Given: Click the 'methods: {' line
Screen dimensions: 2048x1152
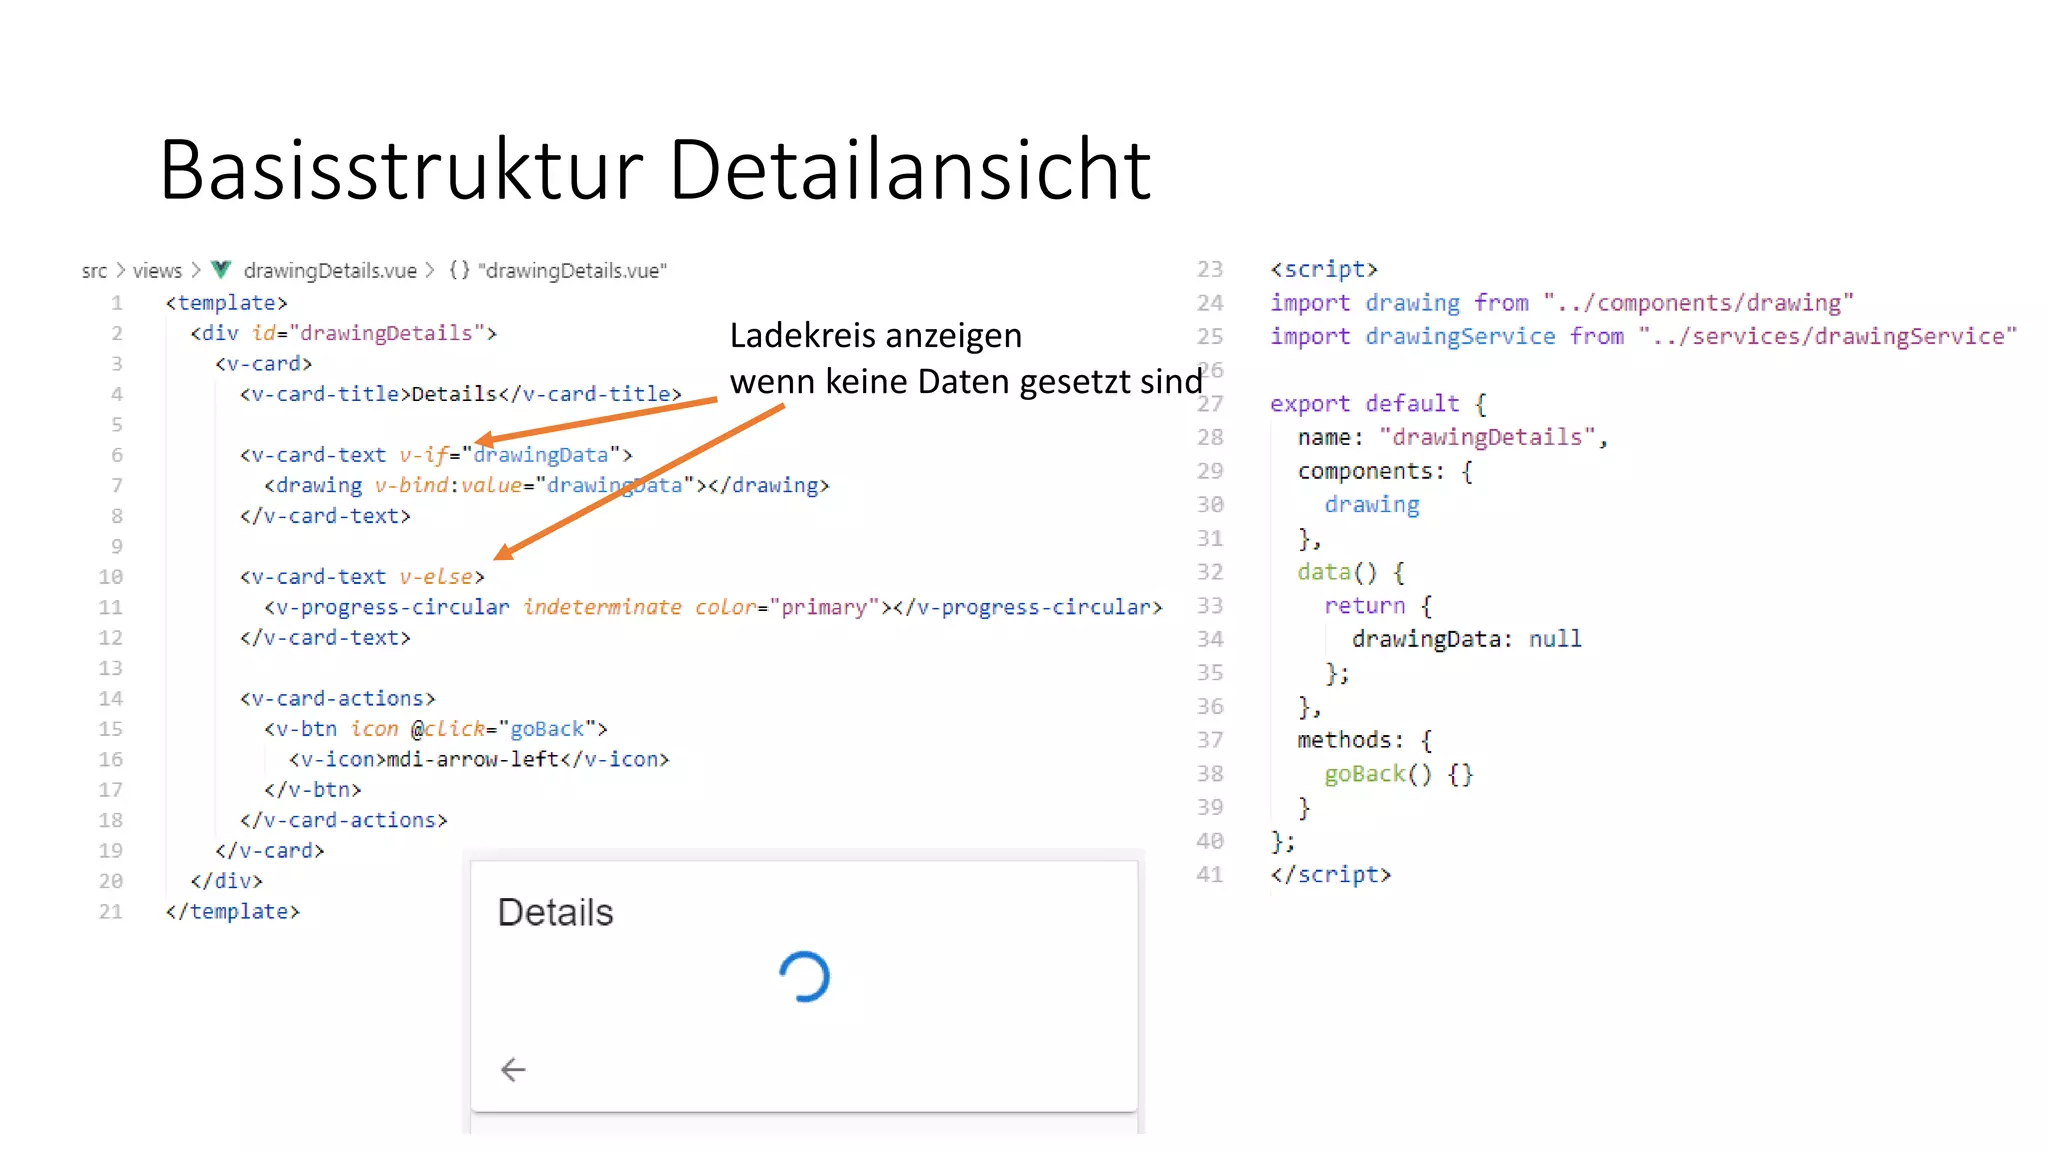Looking at the screenshot, I should [x=1365, y=740].
